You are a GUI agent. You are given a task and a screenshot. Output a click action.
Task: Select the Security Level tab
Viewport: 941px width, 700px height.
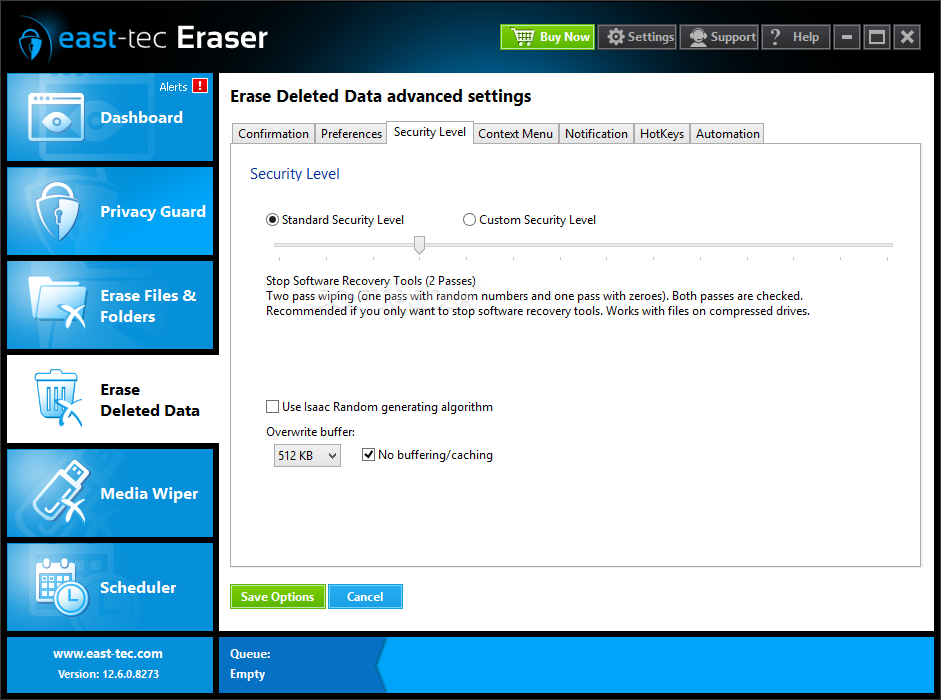point(430,132)
